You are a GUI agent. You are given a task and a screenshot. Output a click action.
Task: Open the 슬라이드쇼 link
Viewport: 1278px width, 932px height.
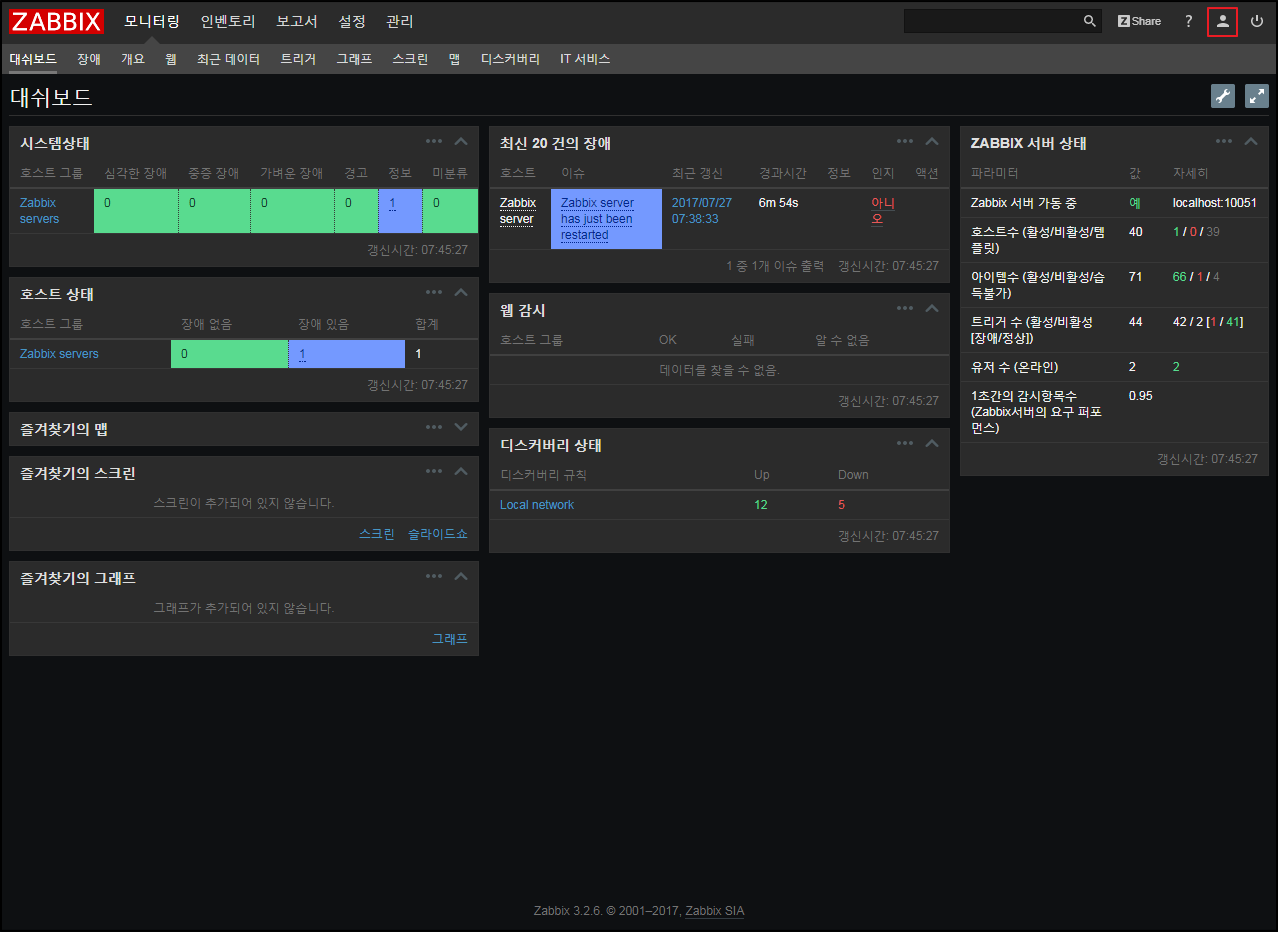437,534
